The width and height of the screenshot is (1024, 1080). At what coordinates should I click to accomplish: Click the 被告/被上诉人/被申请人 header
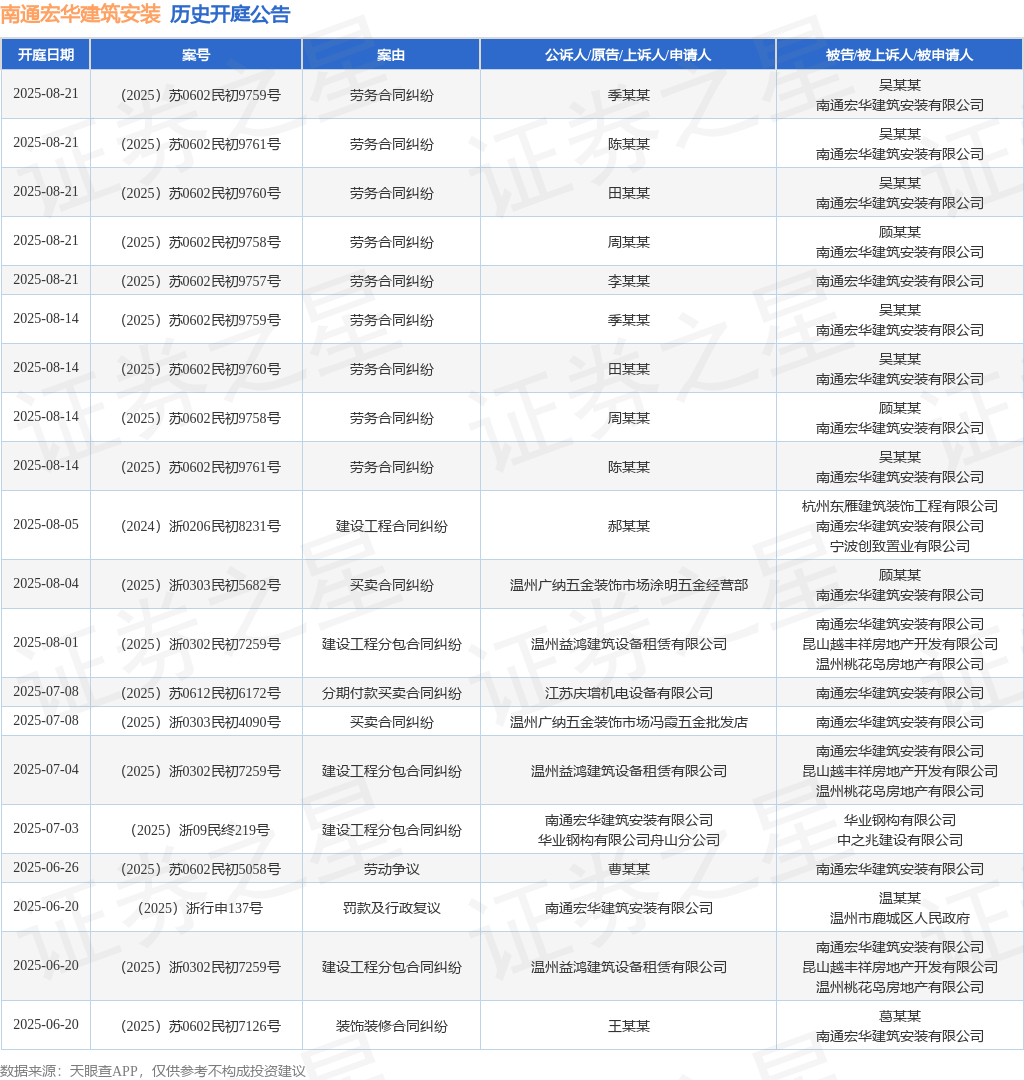pyautogui.click(x=899, y=55)
